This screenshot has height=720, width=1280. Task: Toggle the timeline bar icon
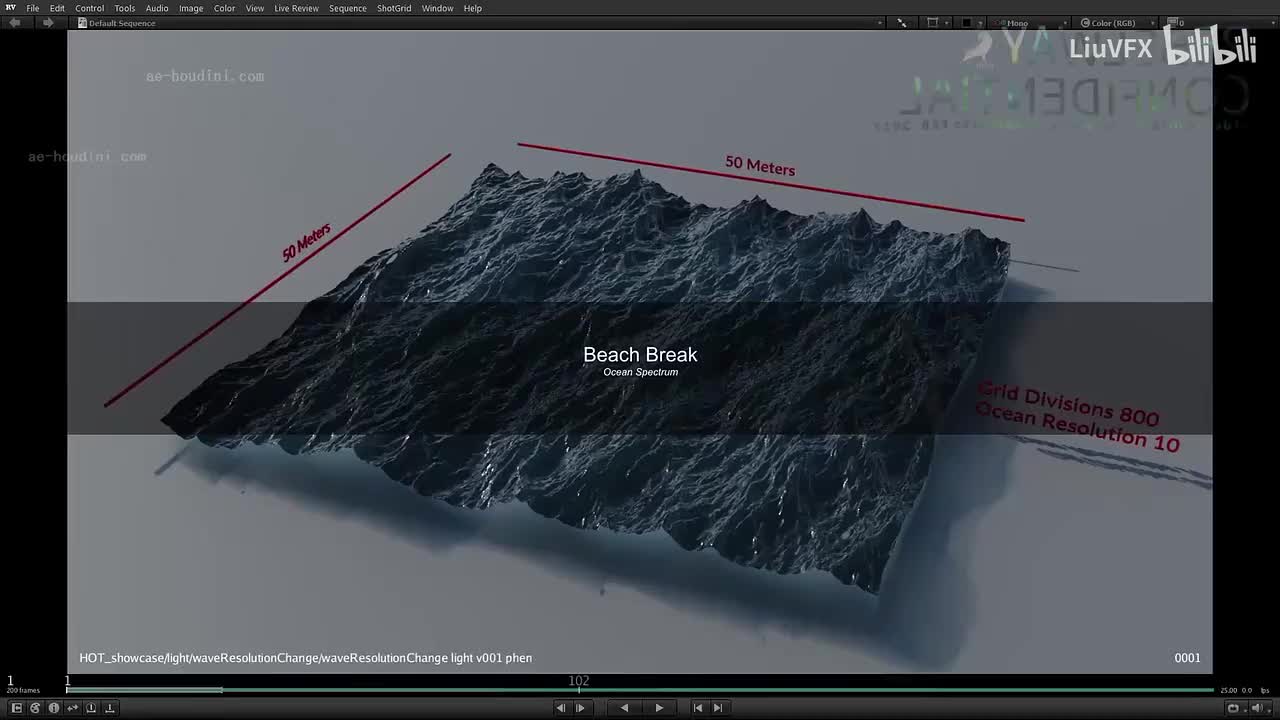point(110,708)
